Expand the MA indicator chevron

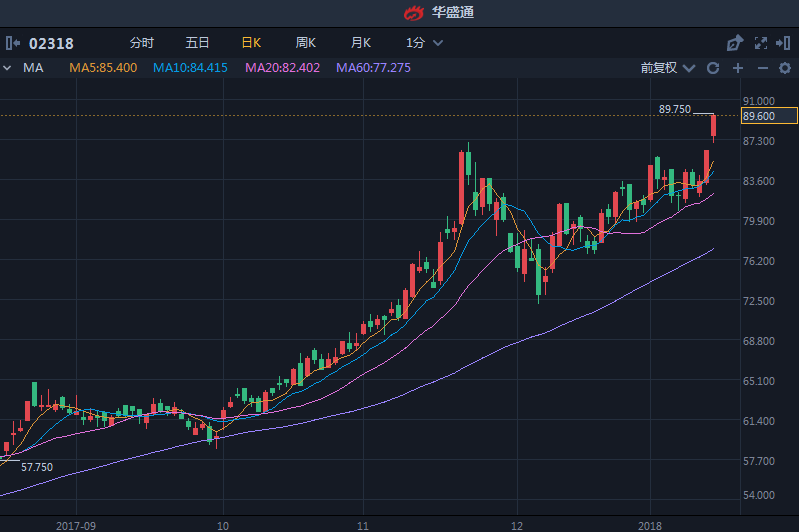tap(8, 68)
